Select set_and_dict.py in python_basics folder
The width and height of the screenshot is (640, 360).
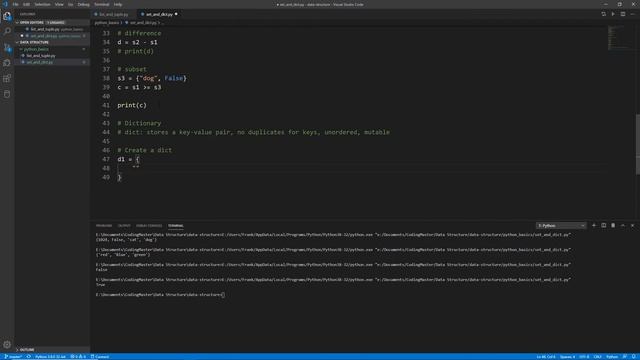point(40,62)
